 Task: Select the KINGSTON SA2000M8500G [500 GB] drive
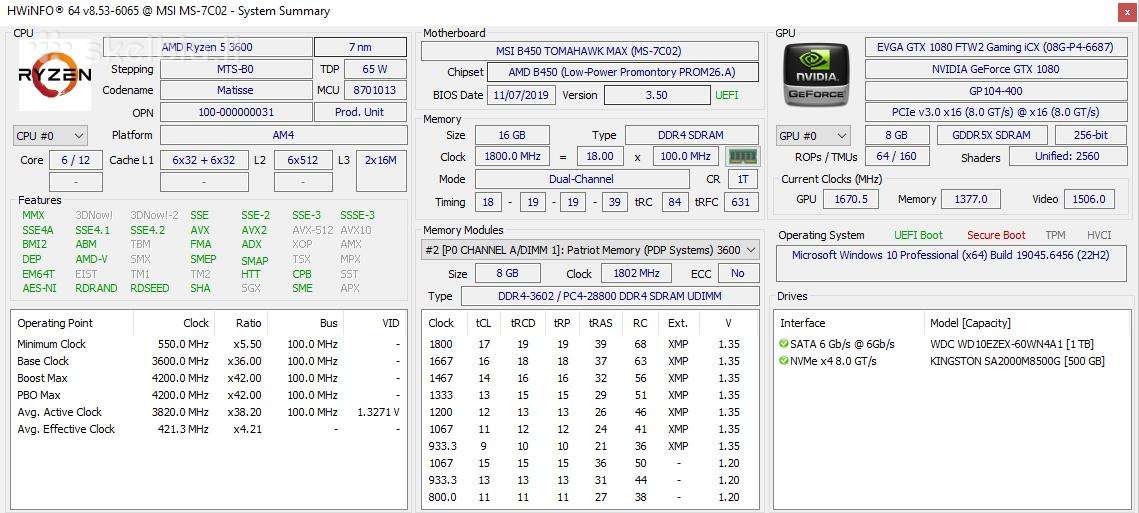tap(1018, 361)
